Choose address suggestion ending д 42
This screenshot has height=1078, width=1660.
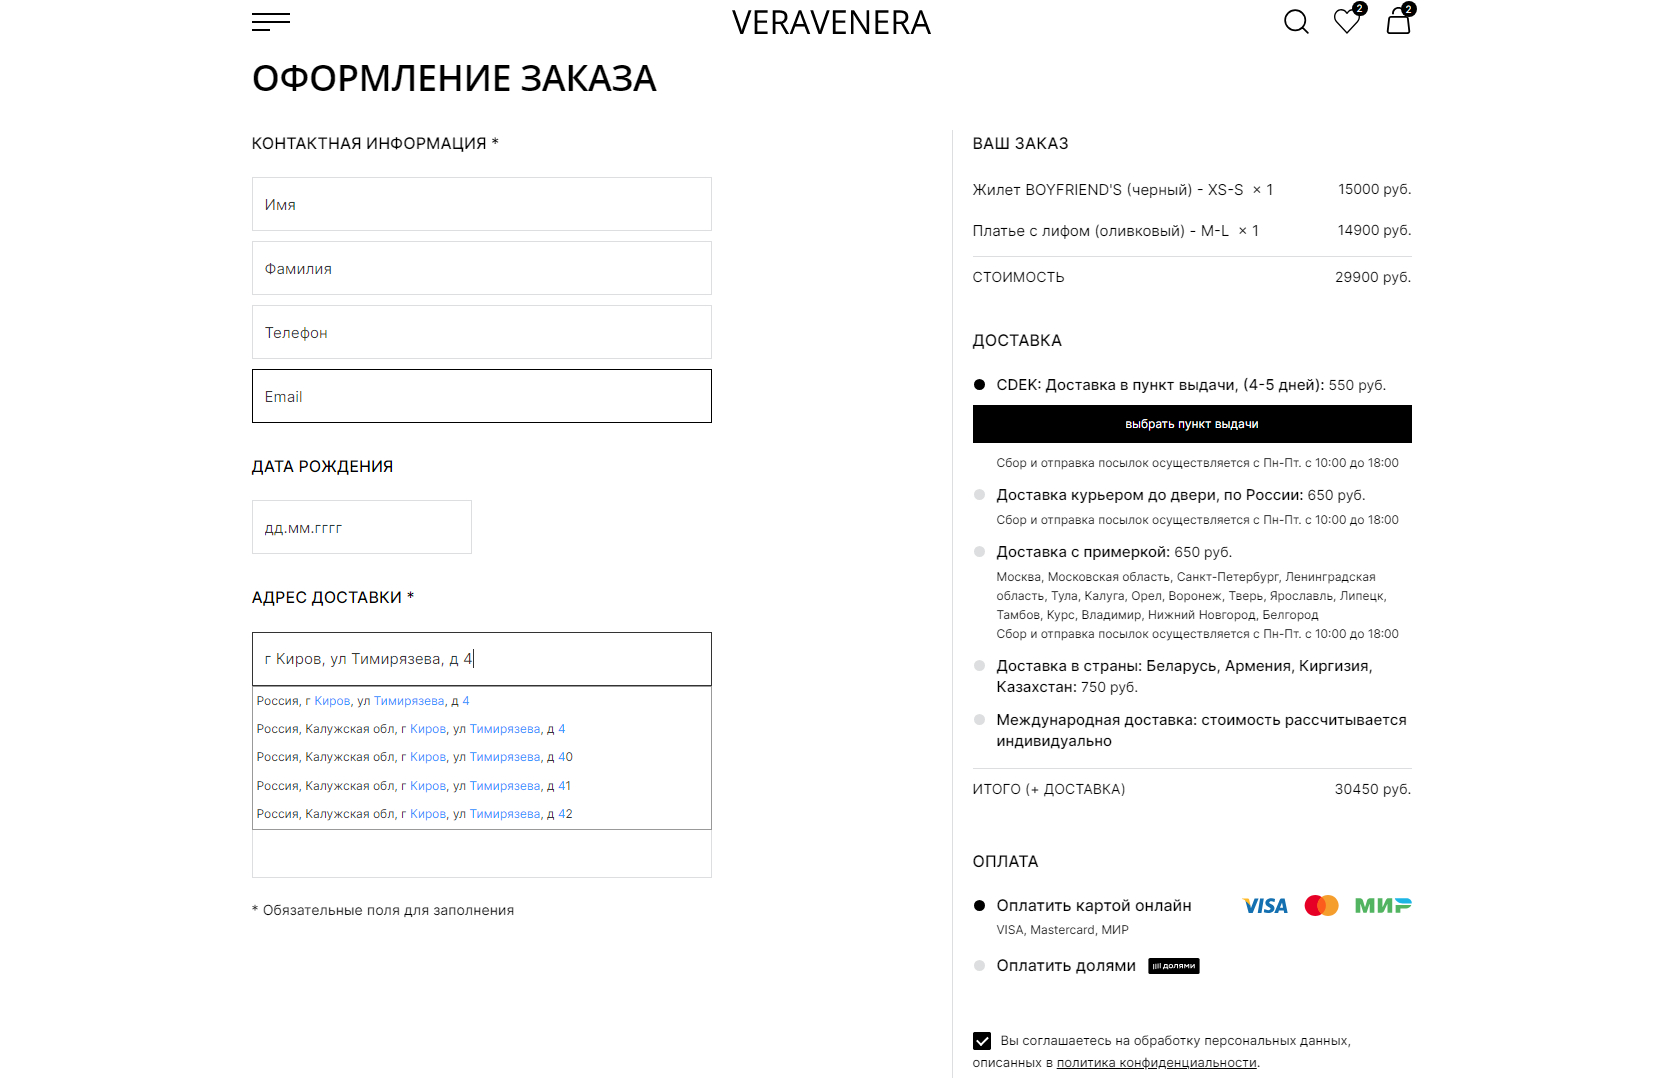coord(414,814)
